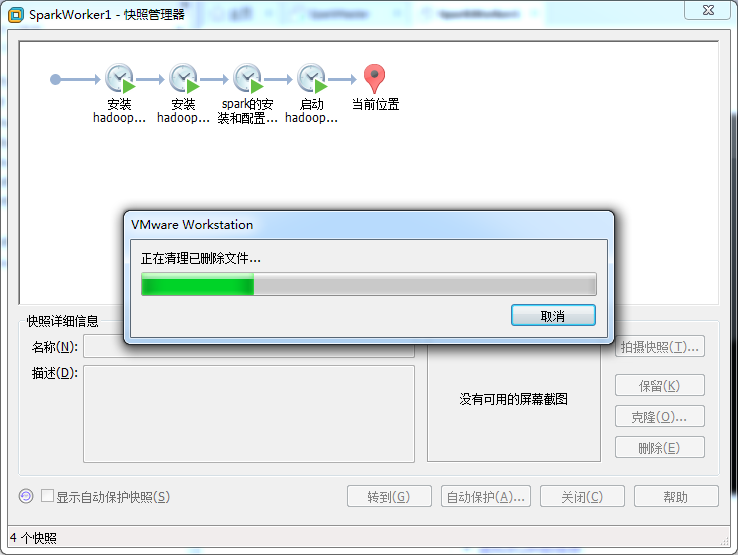
Task: Click the 快照详细信息 group label
Action: pyautogui.click(x=63, y=321)
